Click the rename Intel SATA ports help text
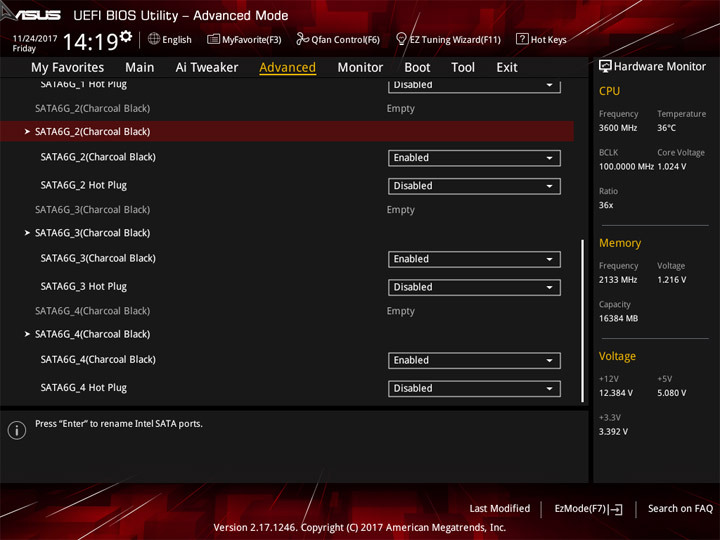 pyautogui.click(x=119, y=424)
